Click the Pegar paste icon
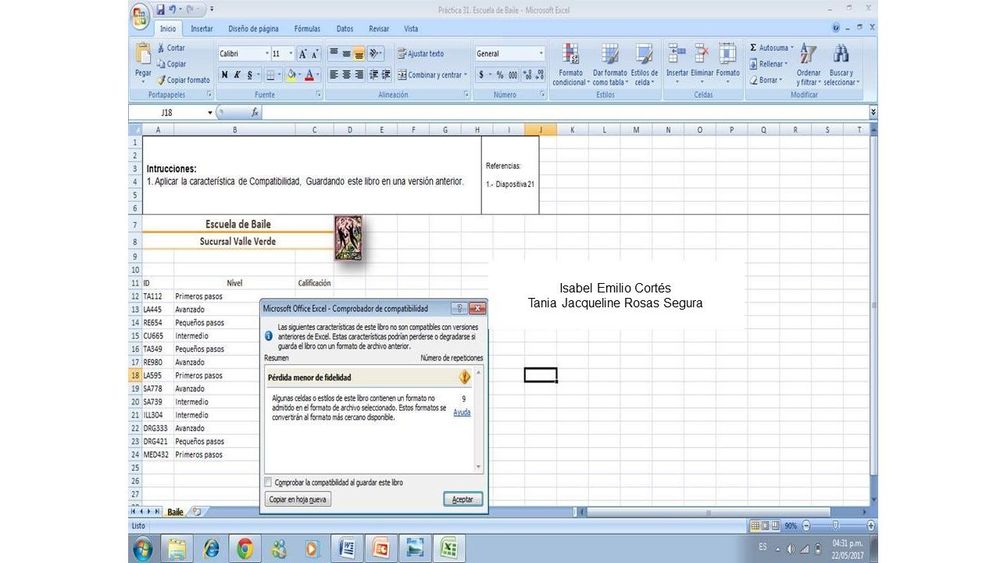Viewport: 1000px width, 563px height. pyautogui.click(x=143, y=55)
